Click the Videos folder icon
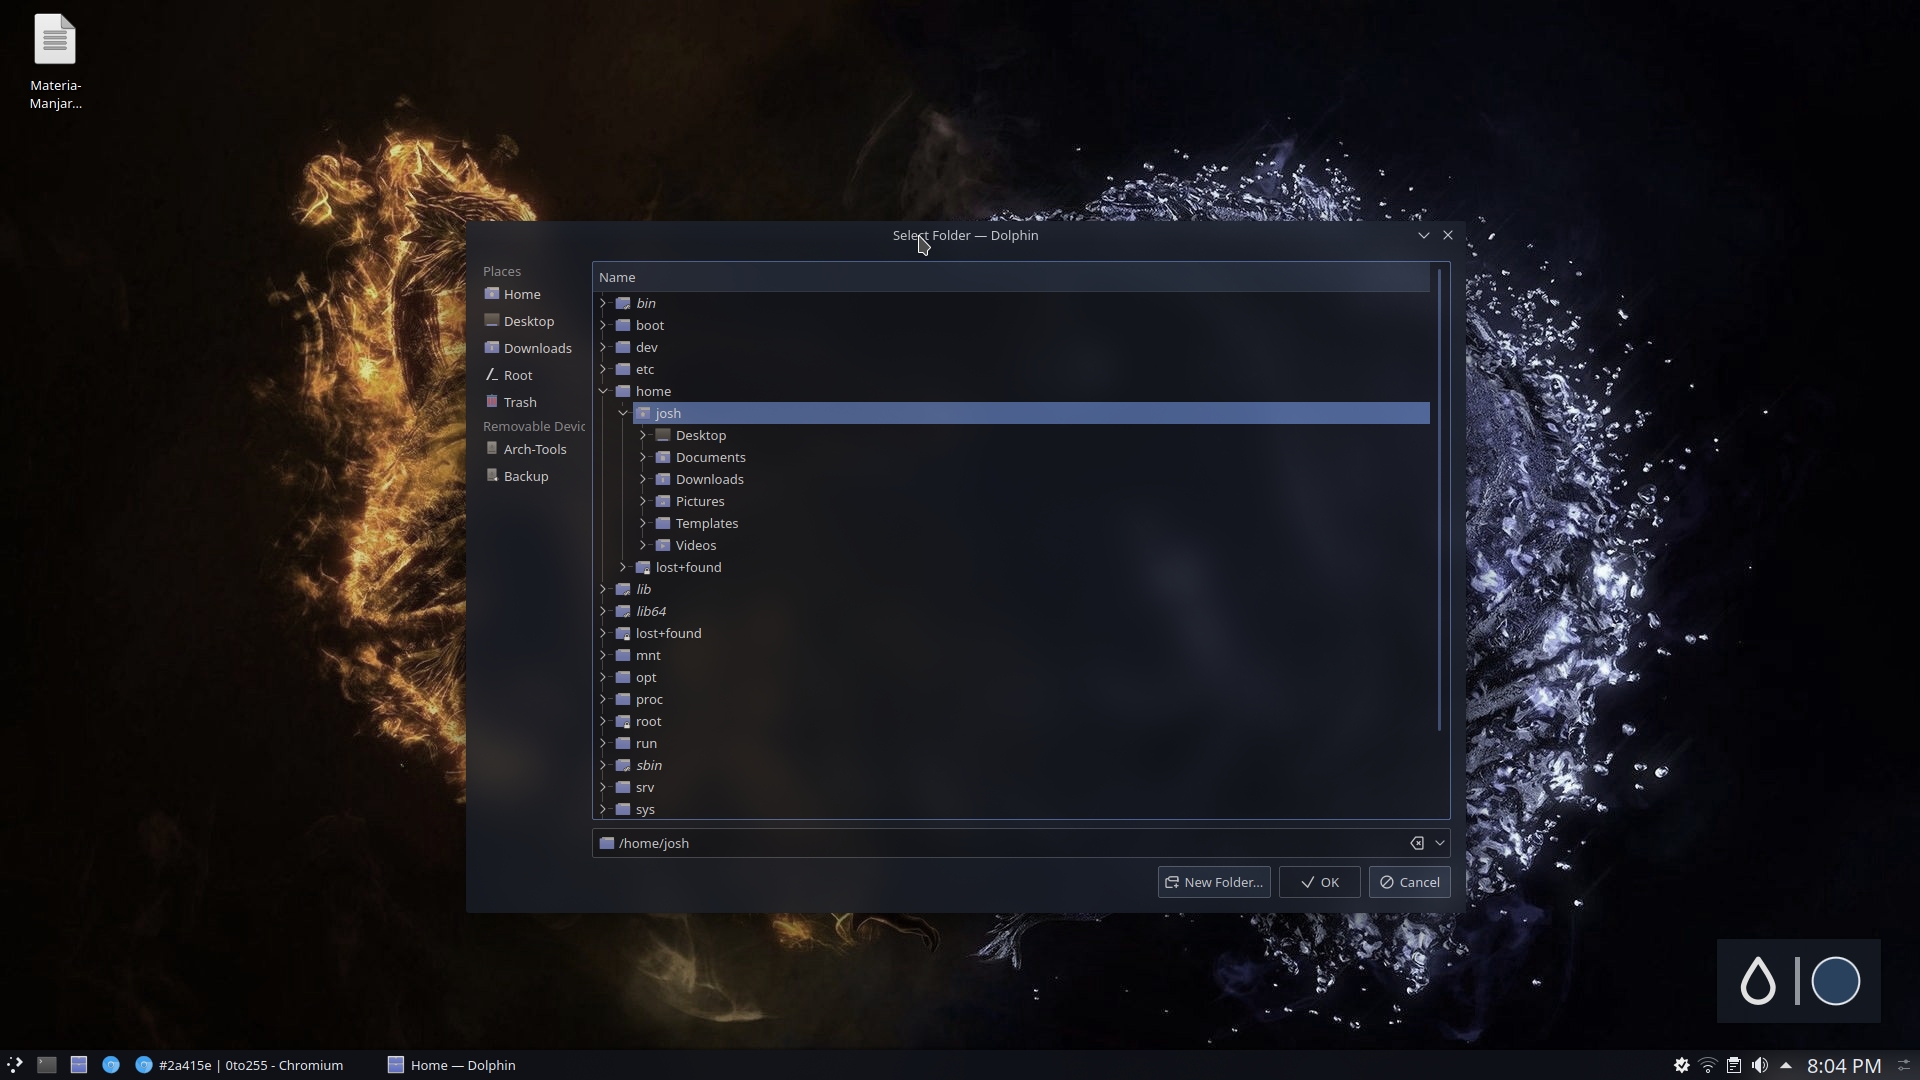Viewport: 1920px width, 1080px height. point(663,545)
